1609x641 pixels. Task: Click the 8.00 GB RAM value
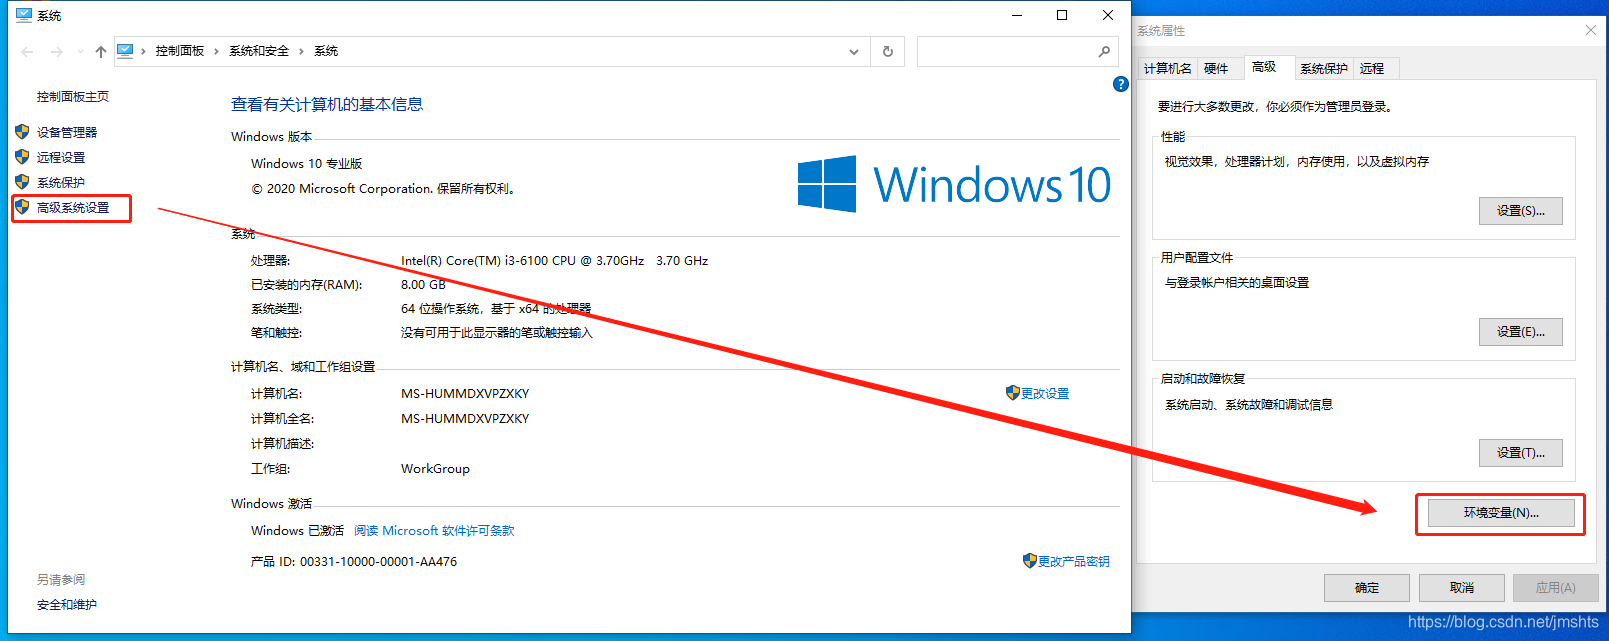(423, 284)
